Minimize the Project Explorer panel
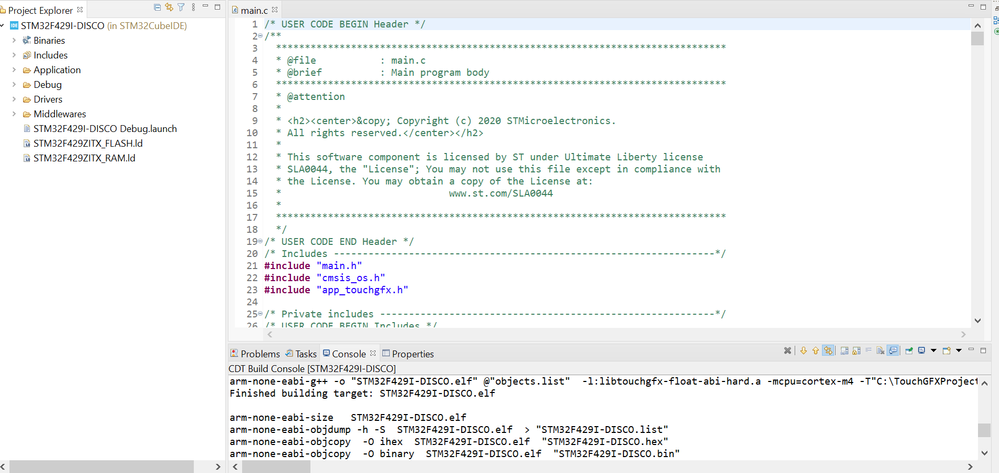 (x=205, y=7)
